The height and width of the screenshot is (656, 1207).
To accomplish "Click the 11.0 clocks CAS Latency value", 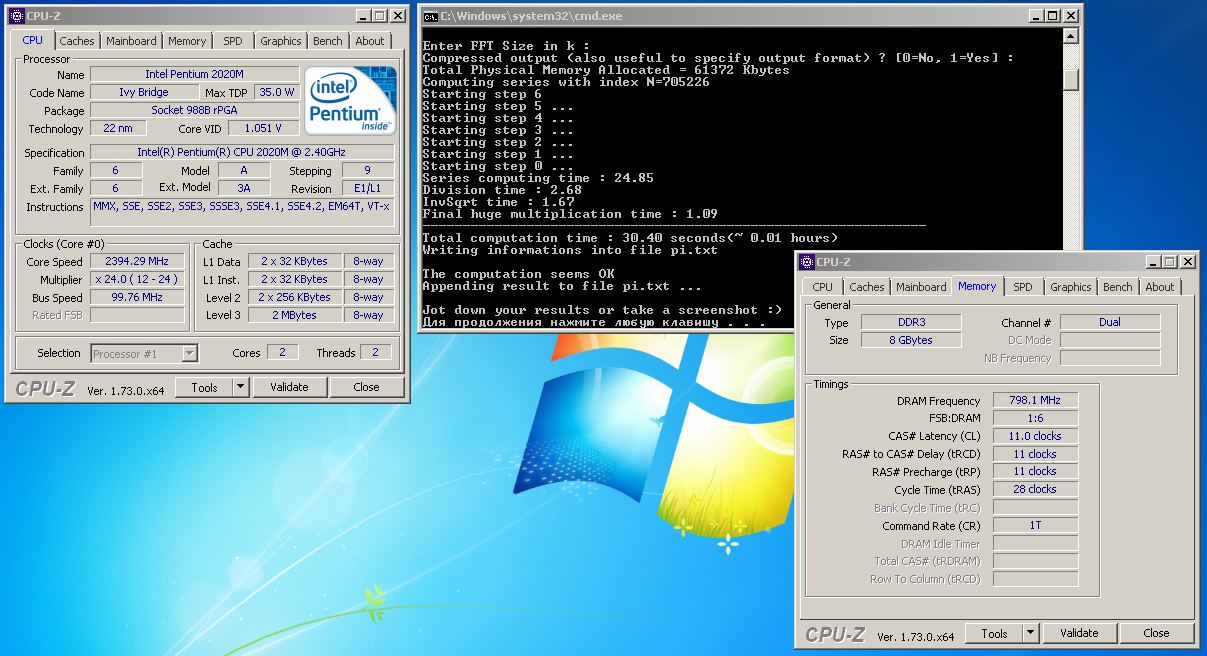I will (1035, 436).
